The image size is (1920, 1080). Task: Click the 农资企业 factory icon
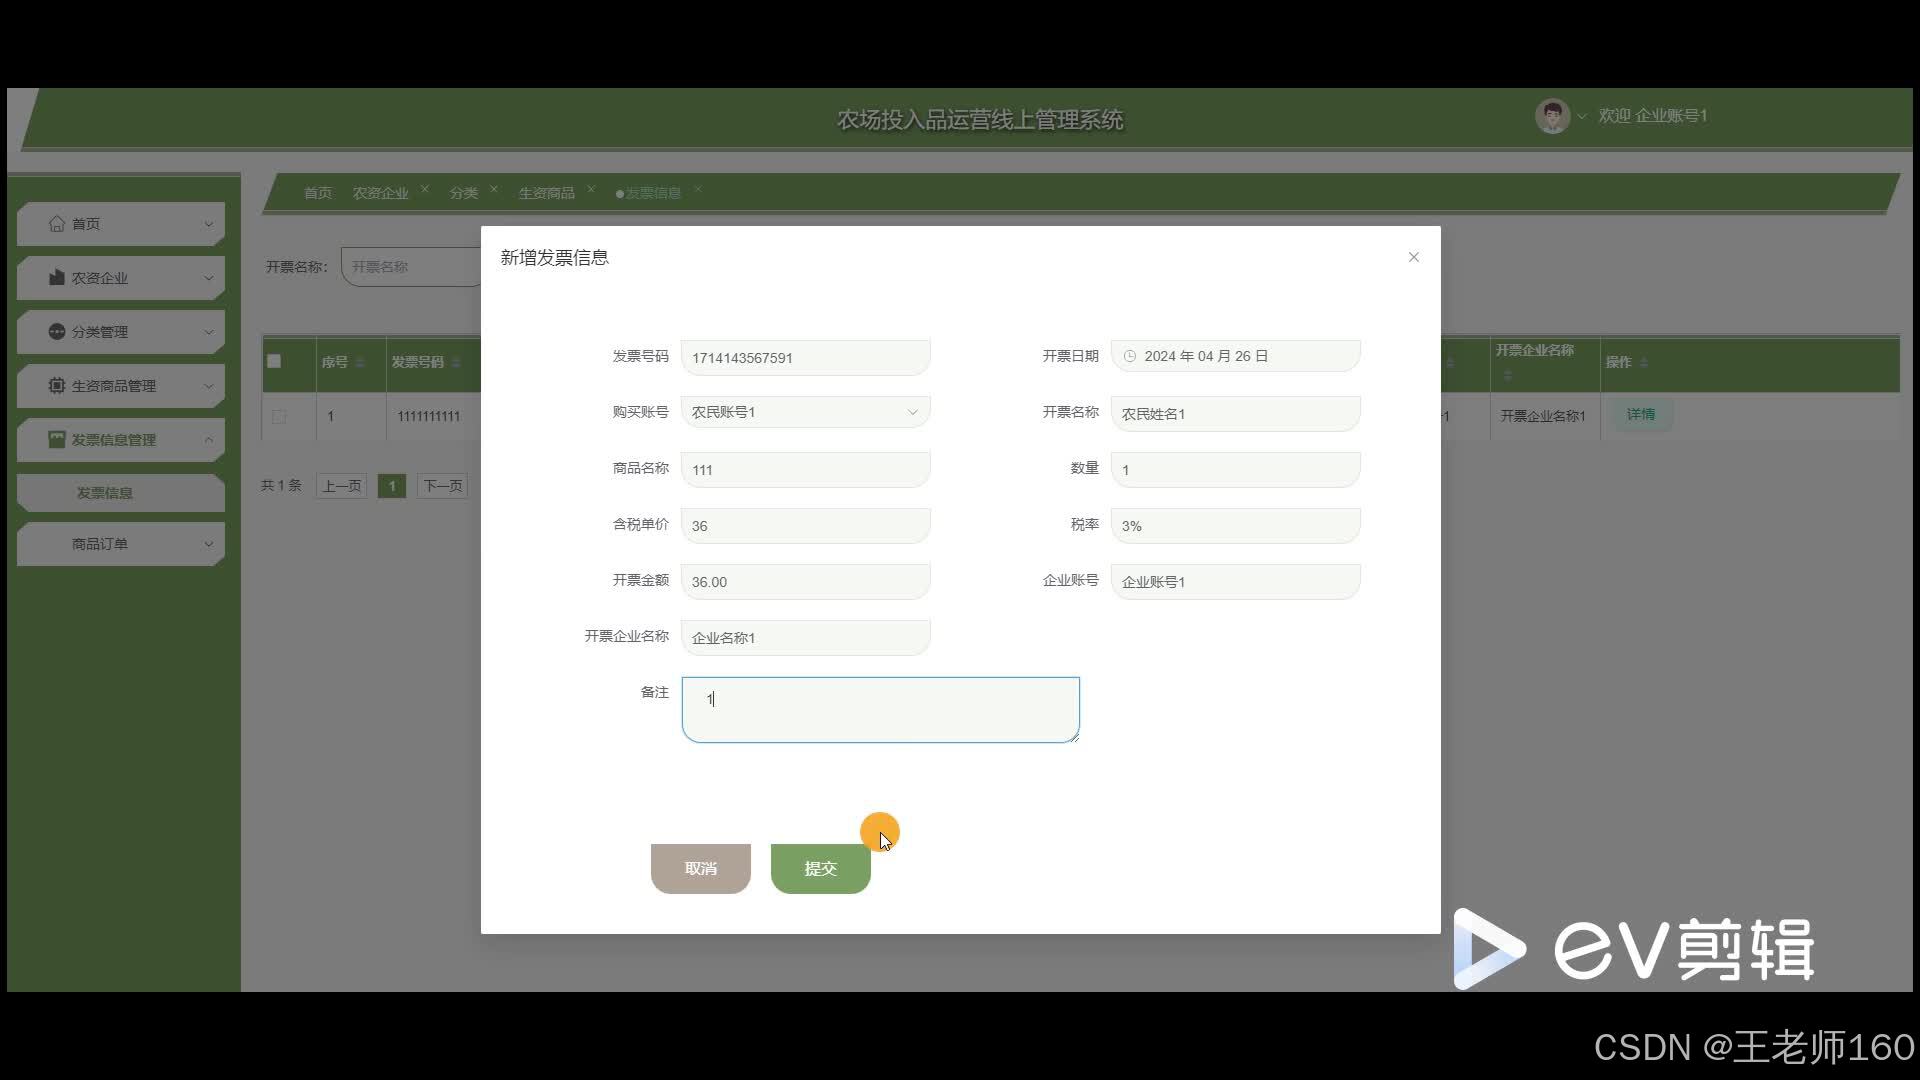click(57, 277)
